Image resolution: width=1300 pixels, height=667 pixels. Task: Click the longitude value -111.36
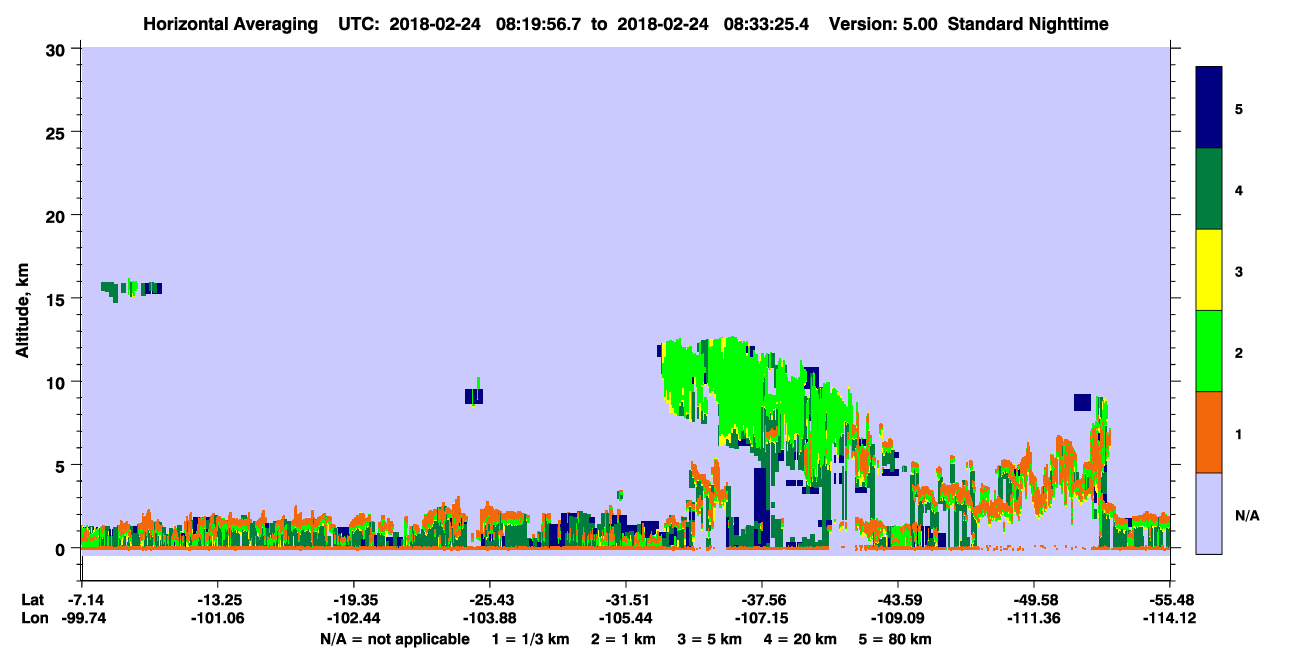point(1033,618)
